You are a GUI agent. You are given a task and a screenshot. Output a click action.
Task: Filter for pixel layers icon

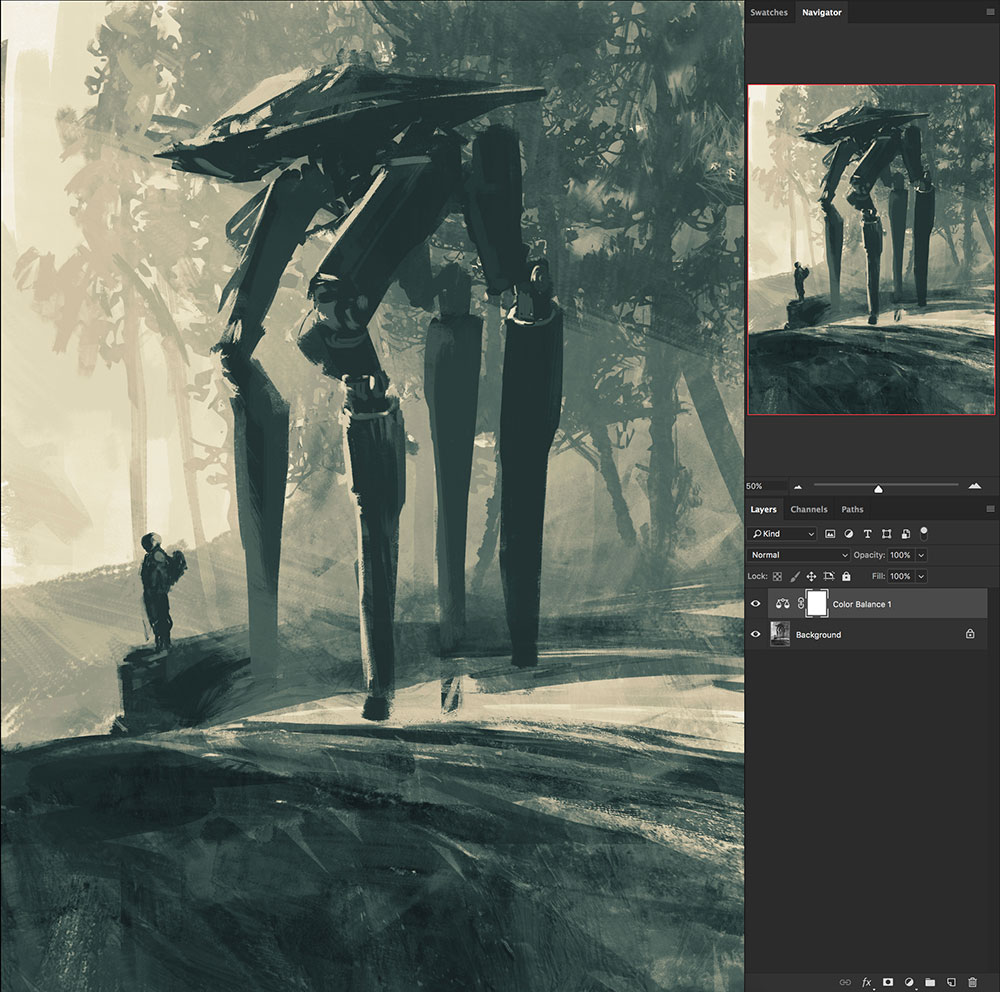tap(830, 534)
